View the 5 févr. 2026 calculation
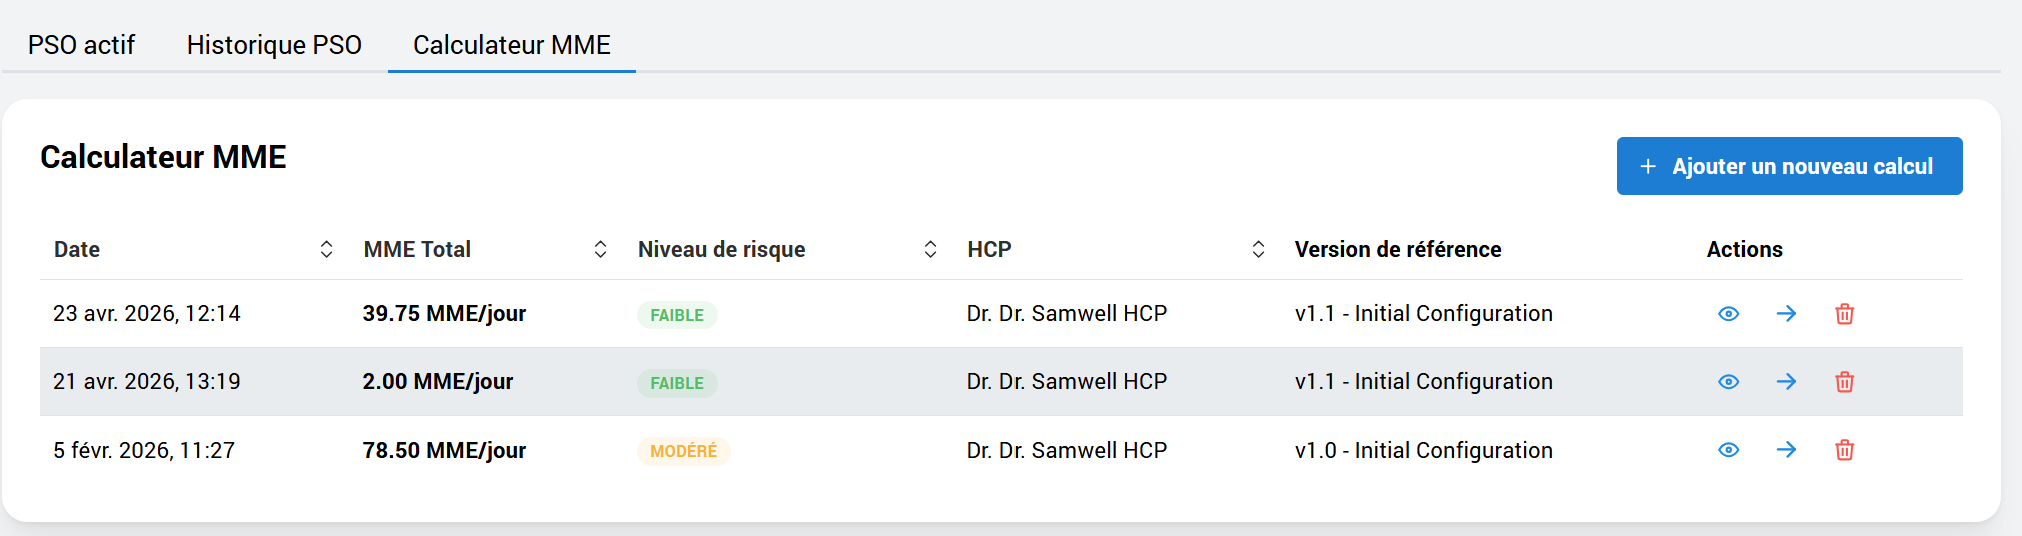2022x536 pixels. coord(1728,450)
